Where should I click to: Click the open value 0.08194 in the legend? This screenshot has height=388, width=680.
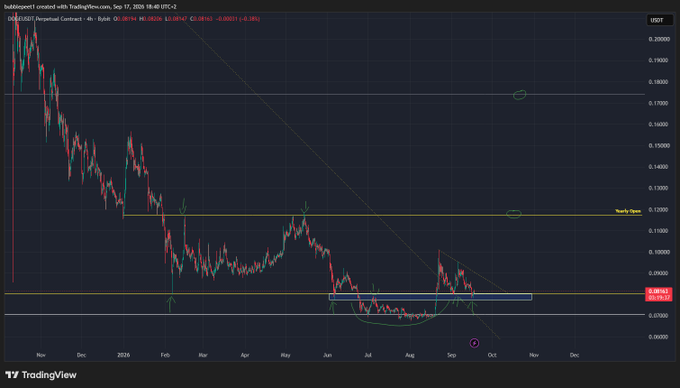pos(126,19)
